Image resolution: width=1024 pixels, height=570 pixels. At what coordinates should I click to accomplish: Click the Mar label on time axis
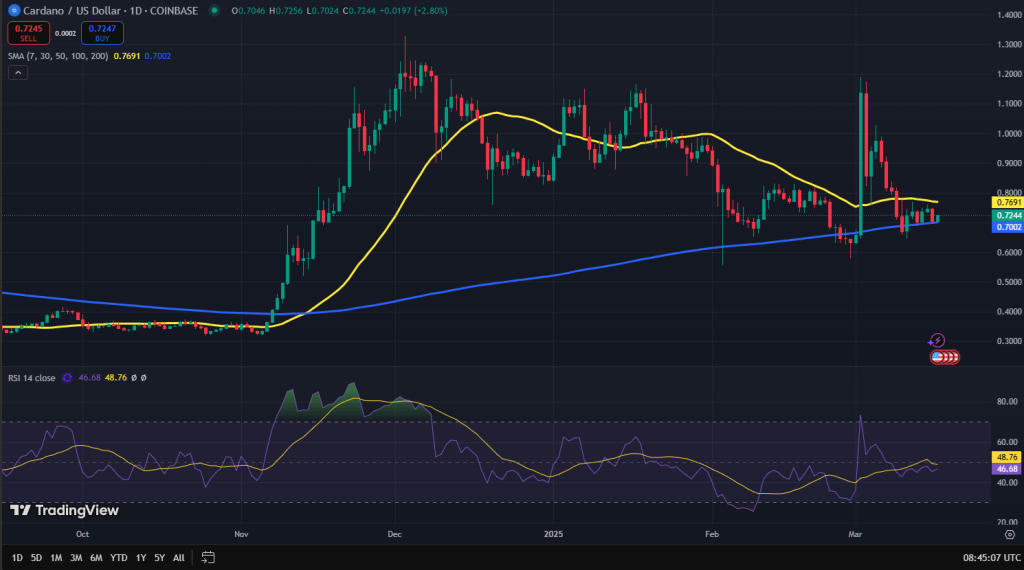[x=855, y=534]
